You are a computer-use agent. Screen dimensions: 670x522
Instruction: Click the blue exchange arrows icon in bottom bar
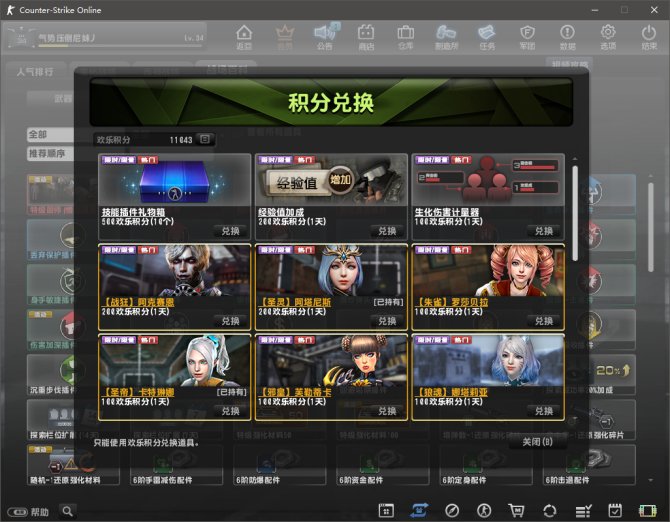(419, 510)
